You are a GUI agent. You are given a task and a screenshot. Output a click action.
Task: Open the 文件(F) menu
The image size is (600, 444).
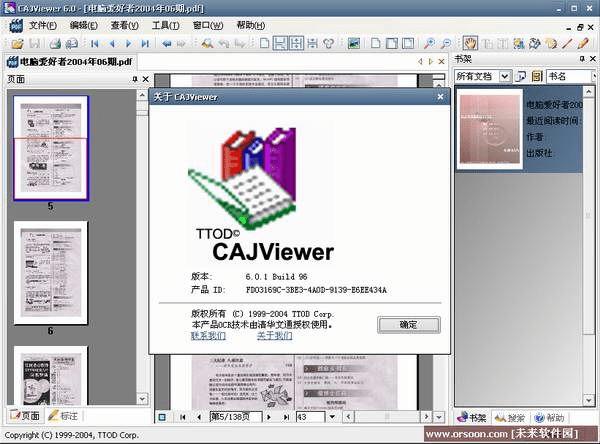[x=43, y=26]
